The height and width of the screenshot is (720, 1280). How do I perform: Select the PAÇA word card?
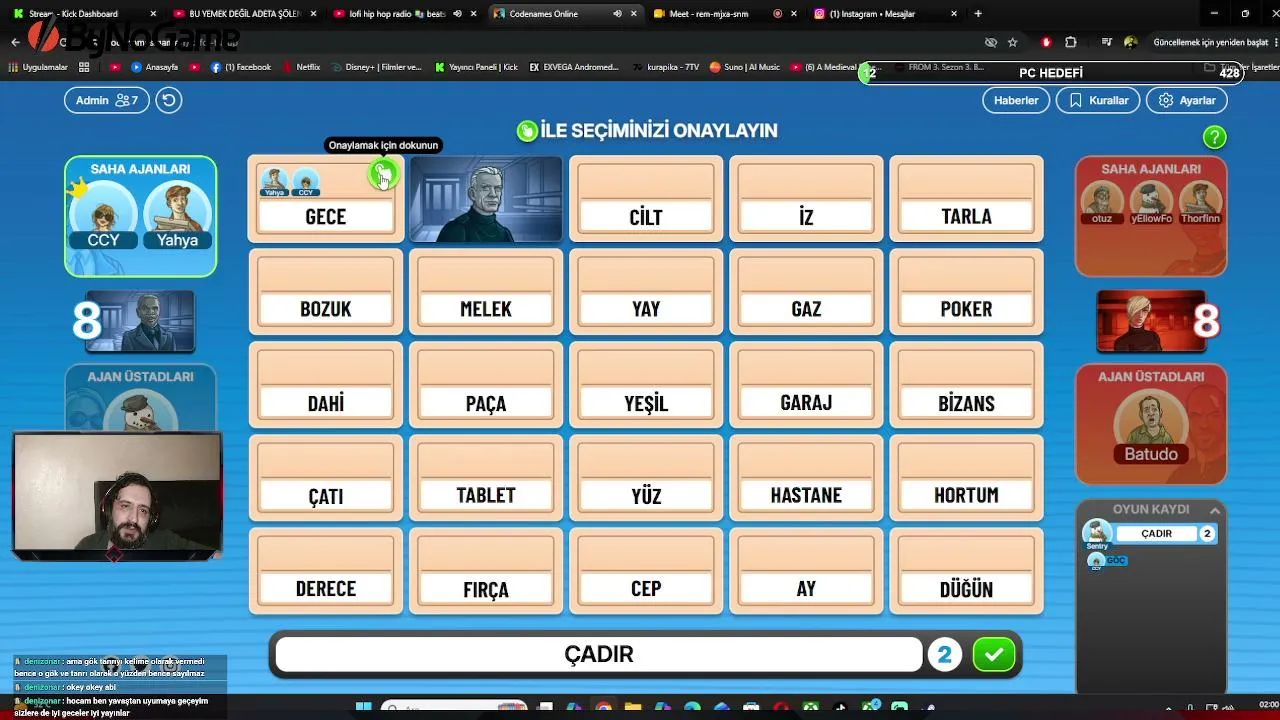pos(486,385)
